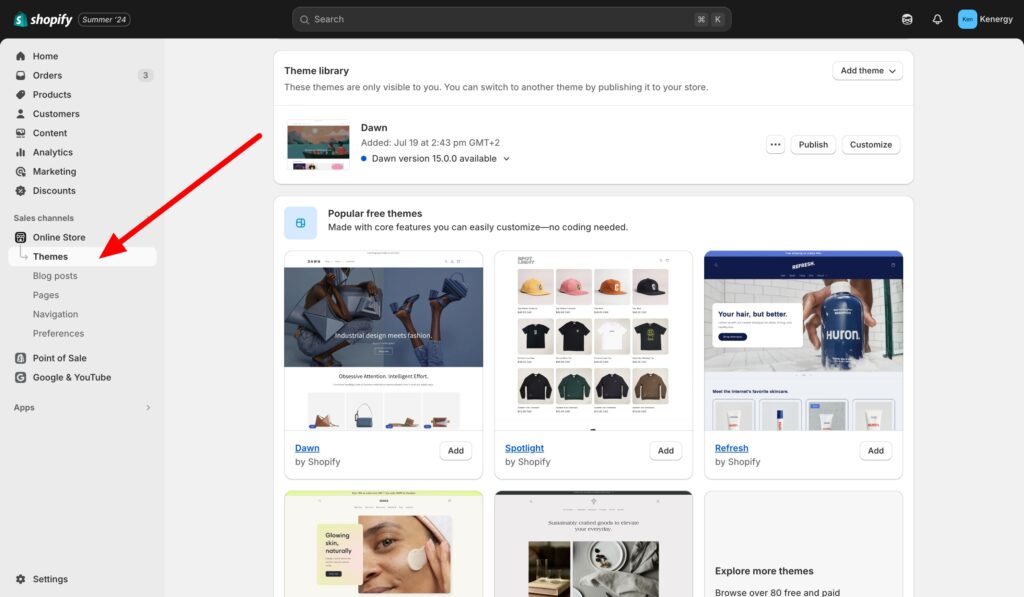The image size is (1024, 597).
Task: Click the Home icon in sidebar
Action: tap(20, 56)
